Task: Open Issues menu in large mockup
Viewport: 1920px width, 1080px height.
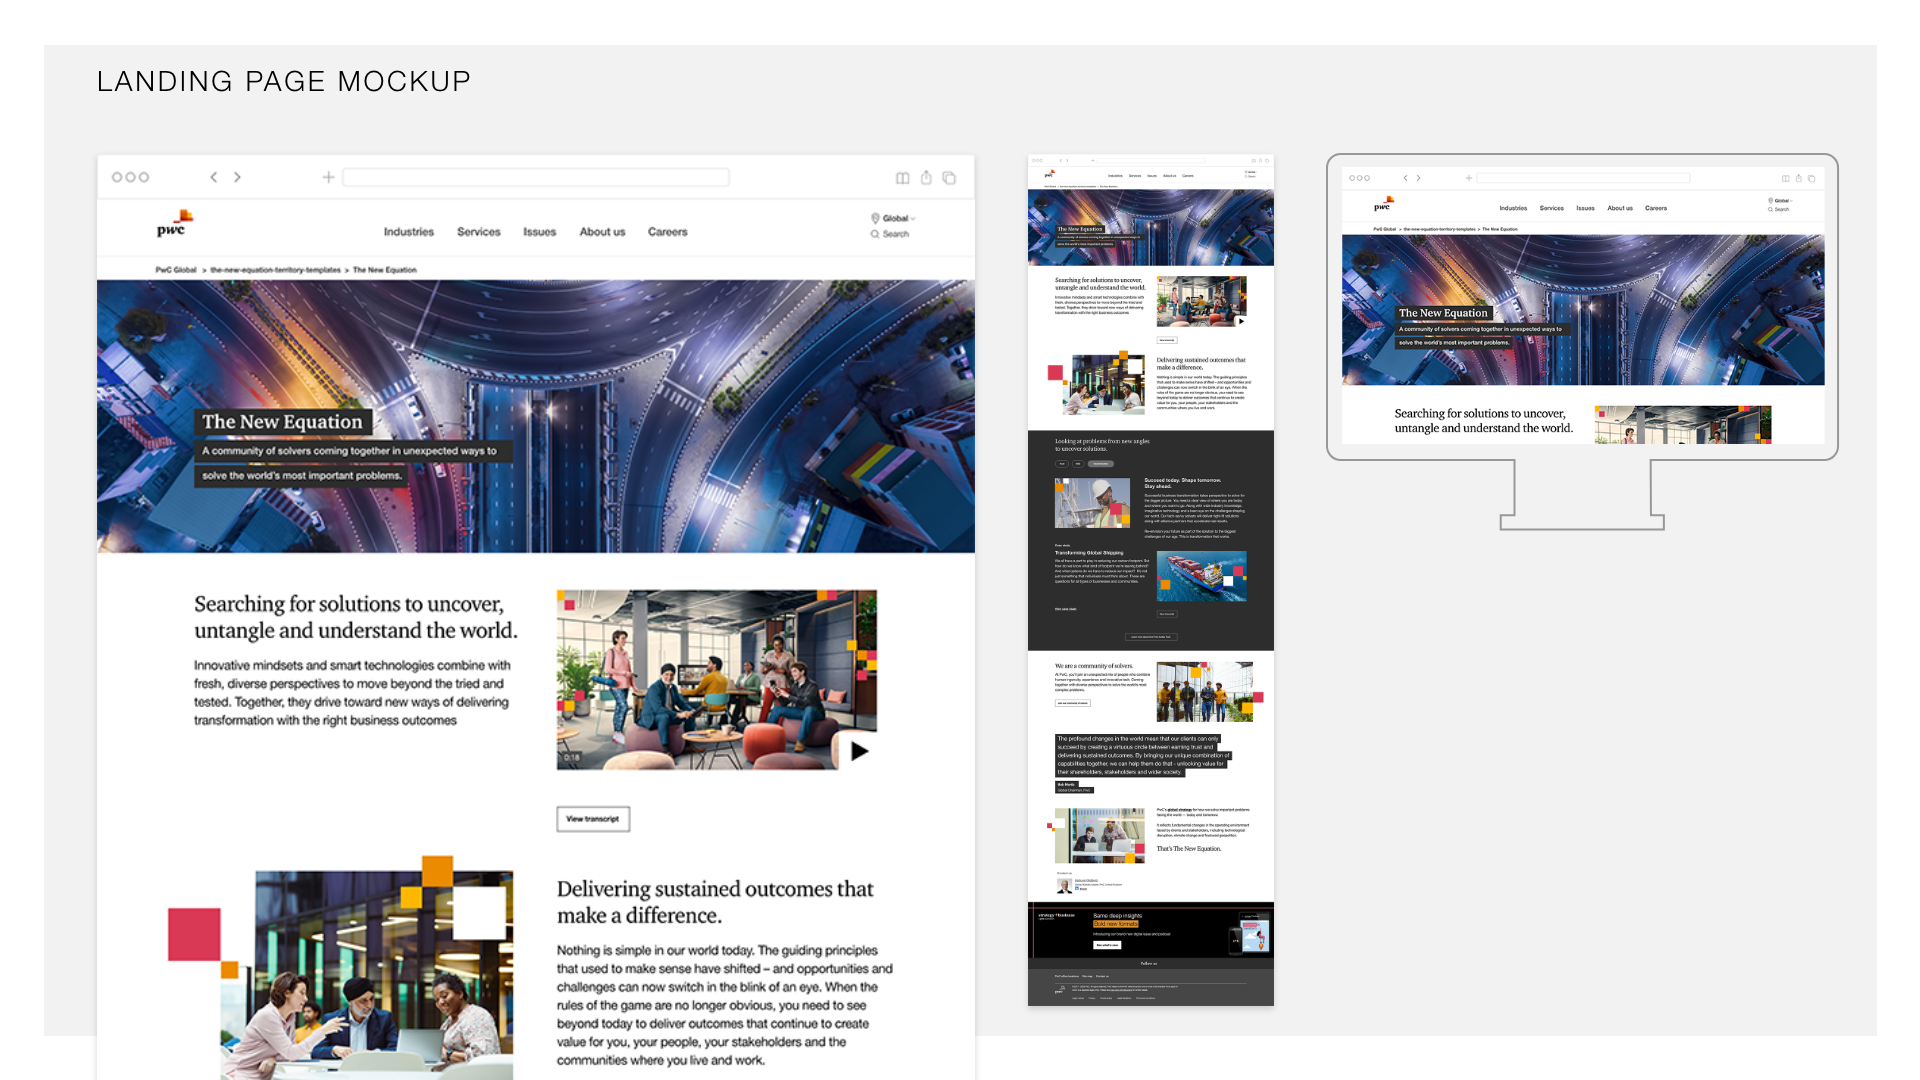Action: [540, 232]
